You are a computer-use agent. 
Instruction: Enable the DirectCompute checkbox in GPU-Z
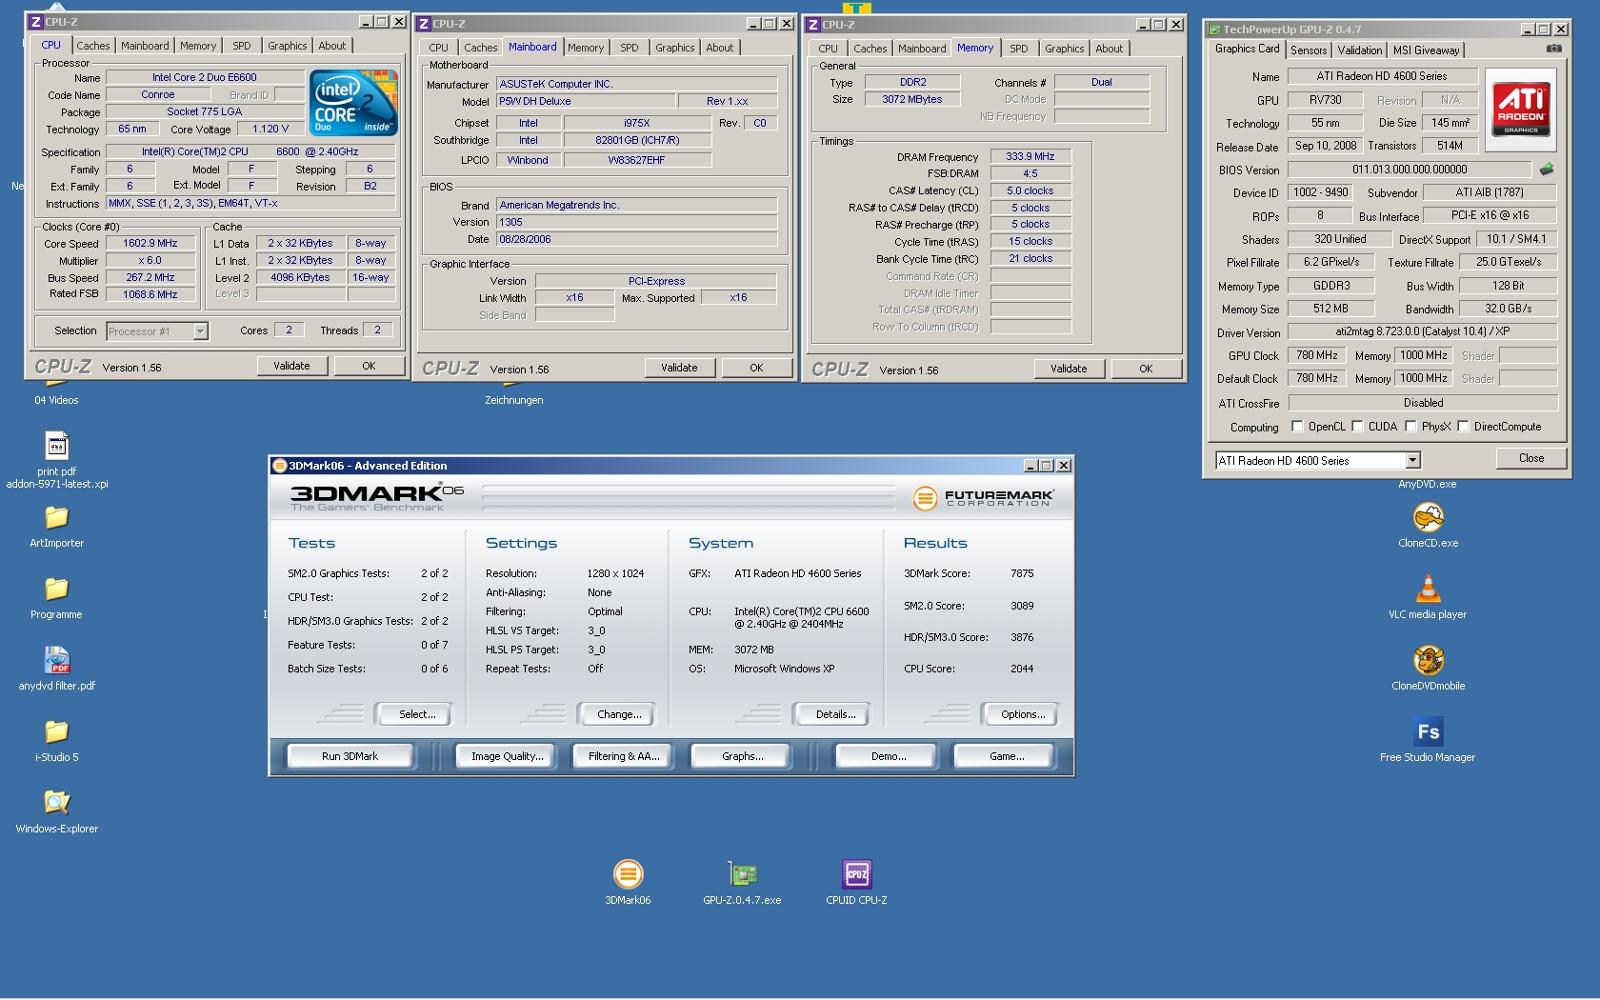coord(1463,426)
